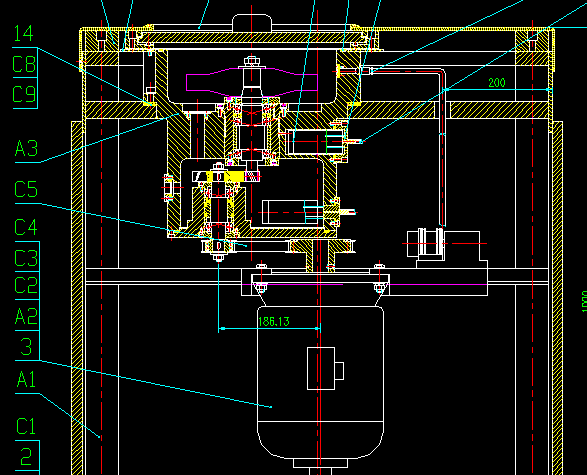Click the dimension value '186.13'
Screen dimensions: 587x475
click(274, 322)
